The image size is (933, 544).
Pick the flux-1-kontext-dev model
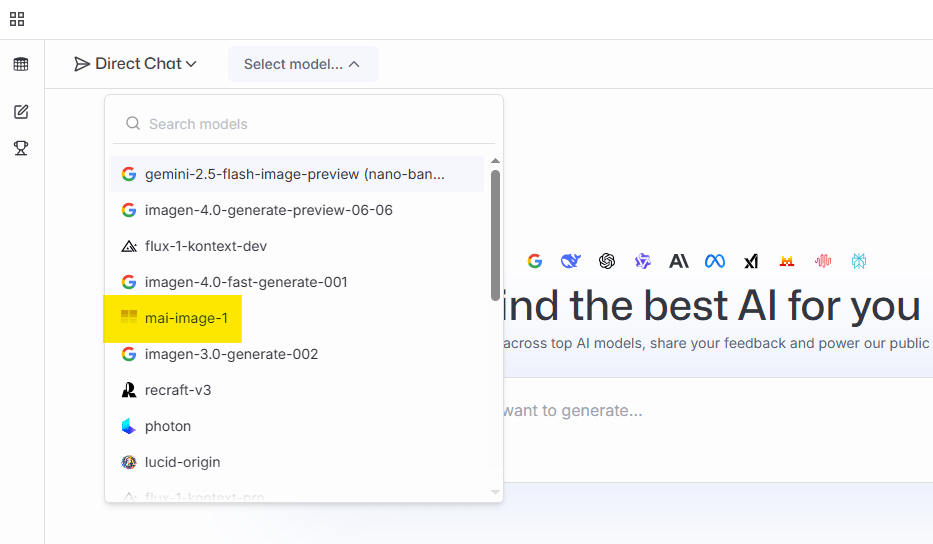(x=205, y=246)
